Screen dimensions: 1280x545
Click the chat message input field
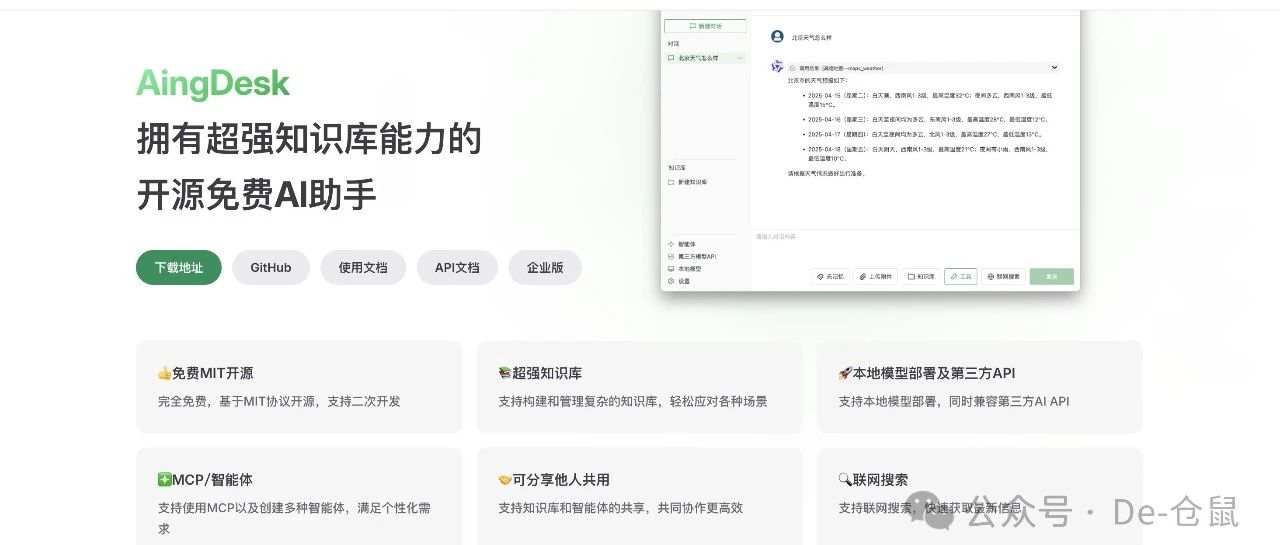[x=915, y=246]
